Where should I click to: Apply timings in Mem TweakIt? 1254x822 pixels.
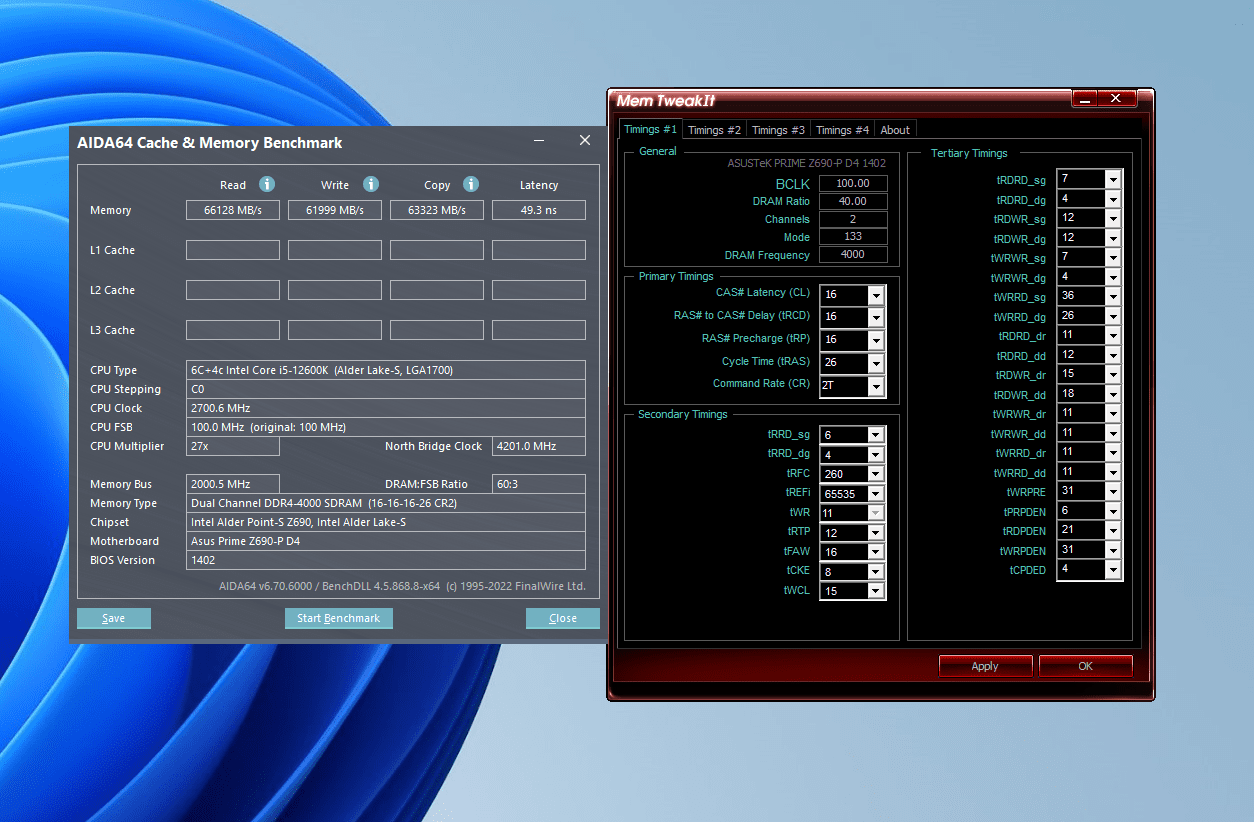985,666
